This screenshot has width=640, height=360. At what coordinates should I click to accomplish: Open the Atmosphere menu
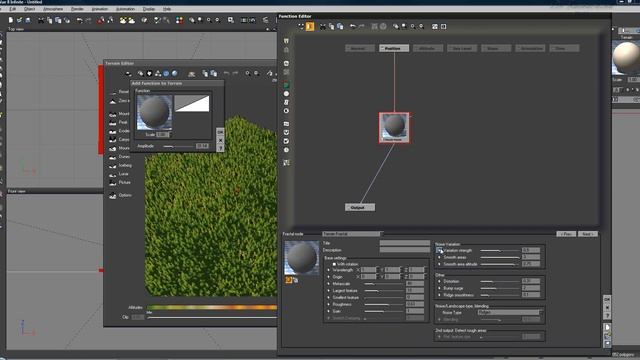pyautogui.click(x=53, y=9)
